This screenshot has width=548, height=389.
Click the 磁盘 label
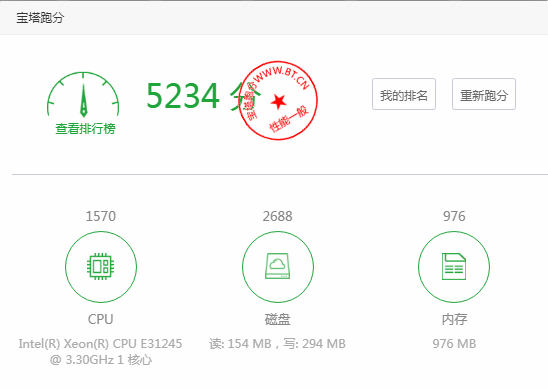tap(277, 319)
